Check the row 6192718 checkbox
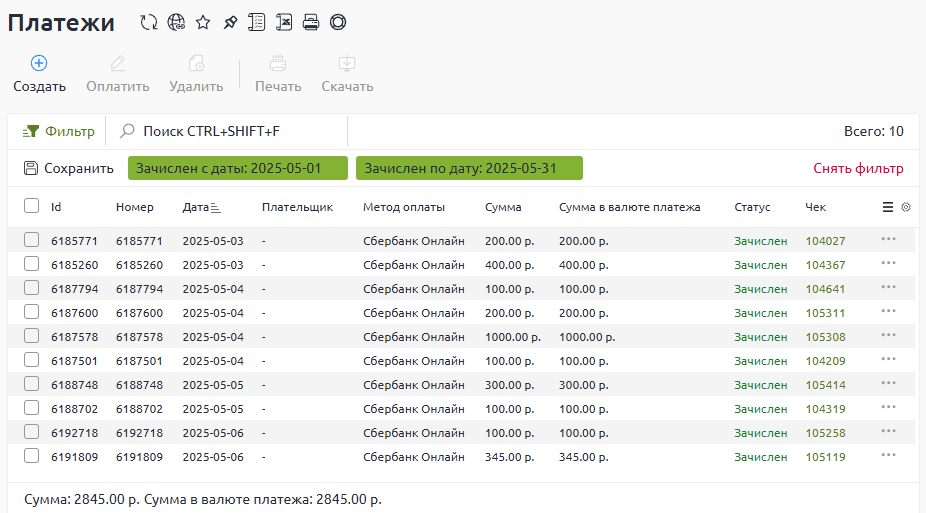The image size is (926, 513). 31,432
